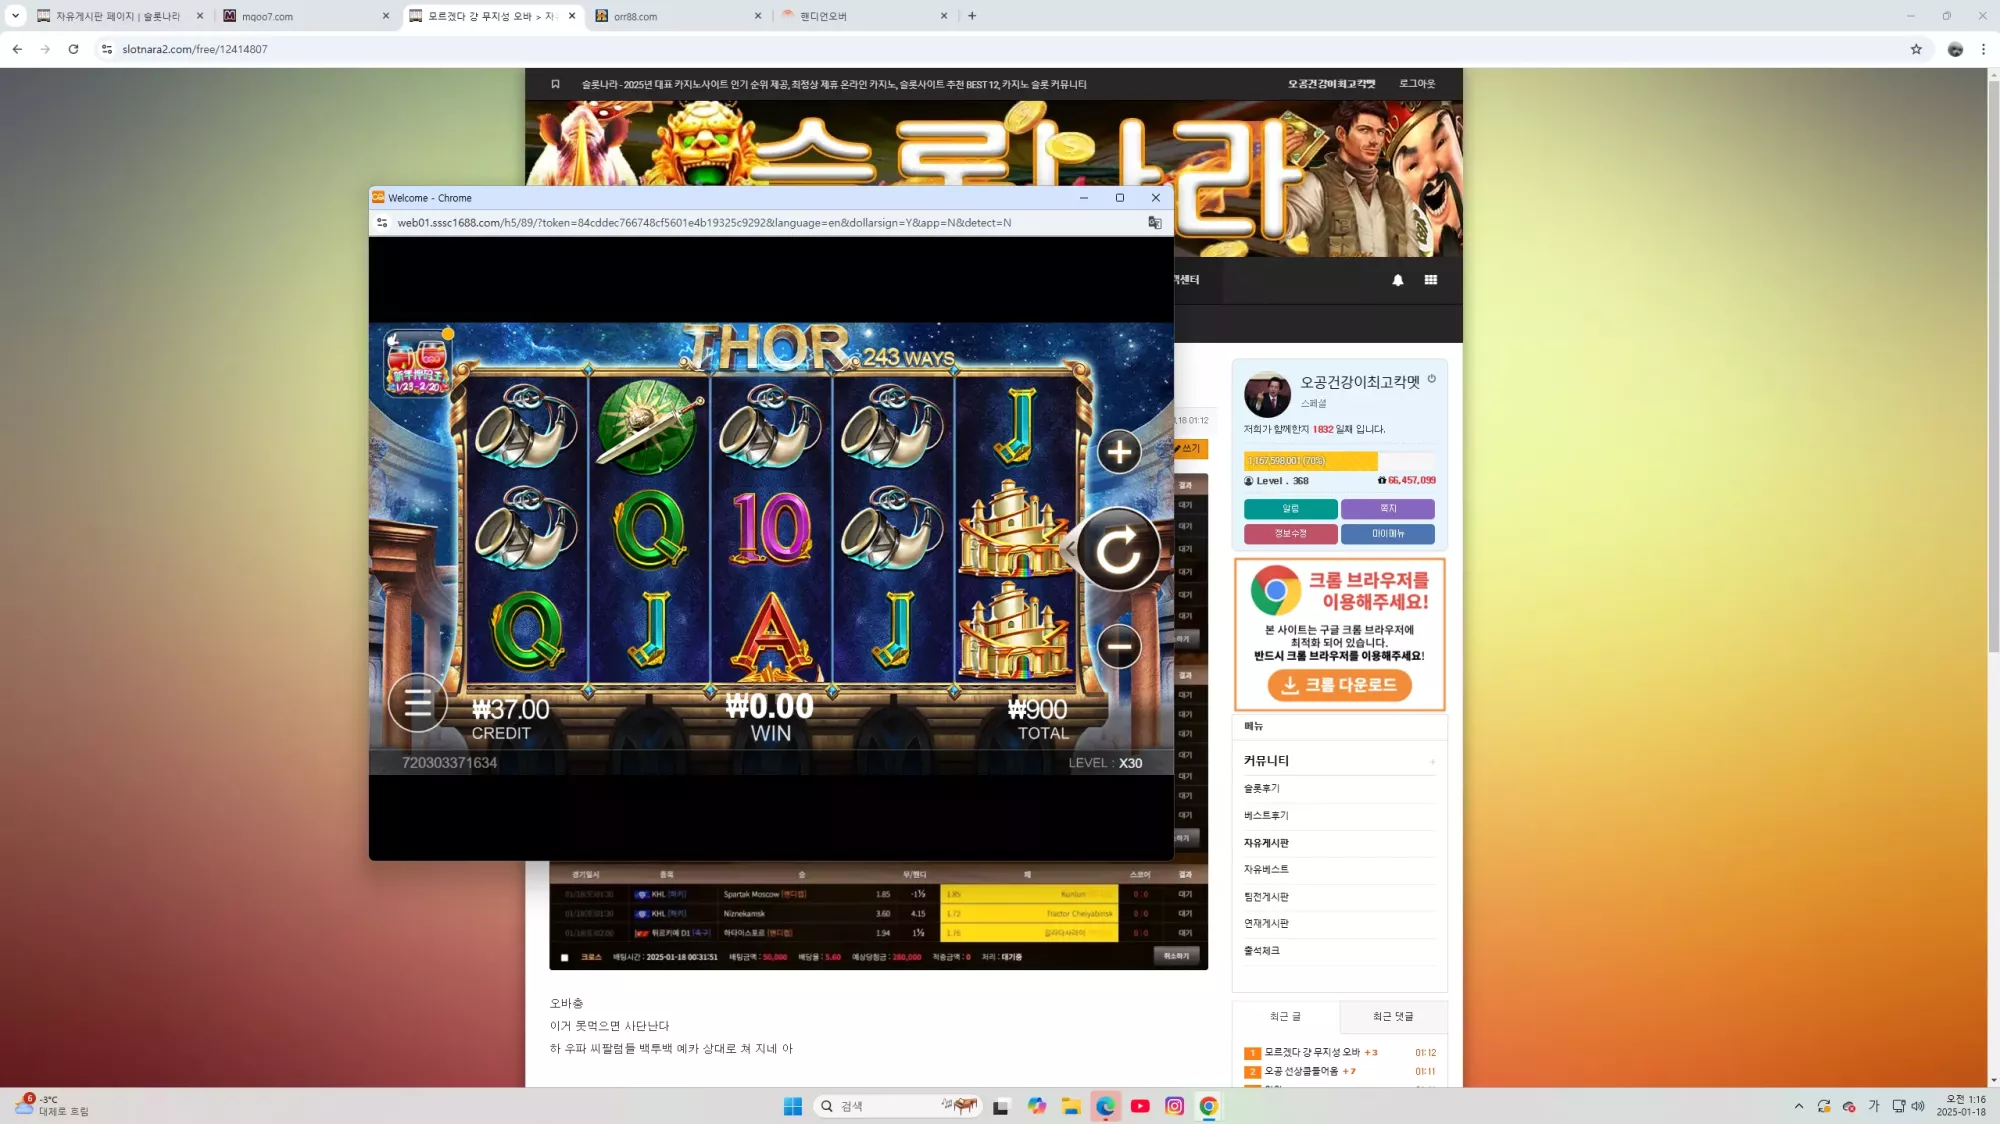Screen dimensions: 2000x1124
Task: Click the experience progress bar showing 70%
Action: pos(1339,461)
